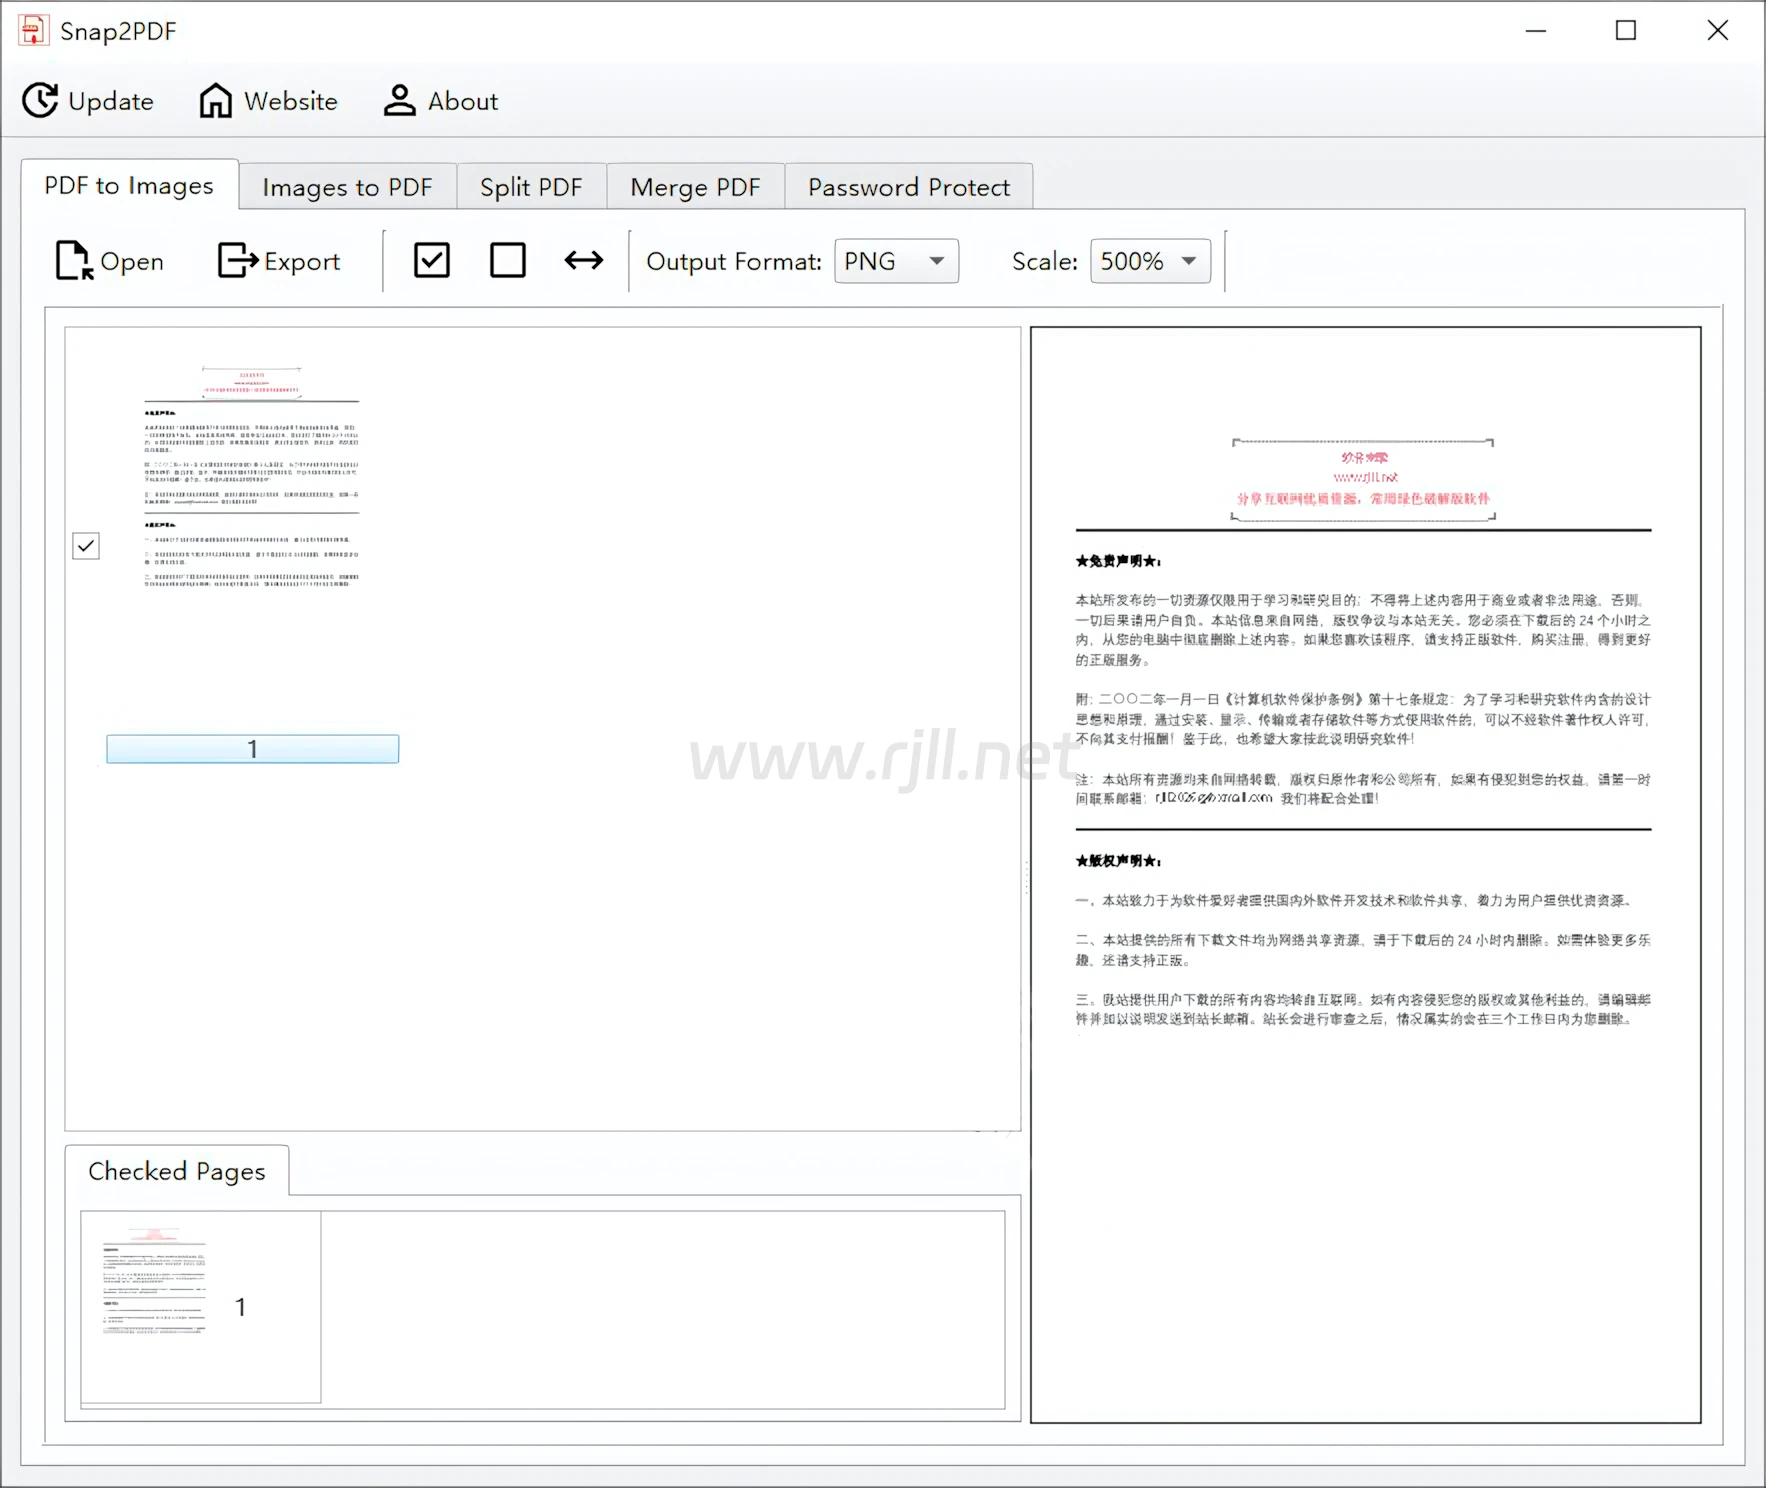Click the About person icon
This screenshot has width=1766, height=1488.
(399, 101)
